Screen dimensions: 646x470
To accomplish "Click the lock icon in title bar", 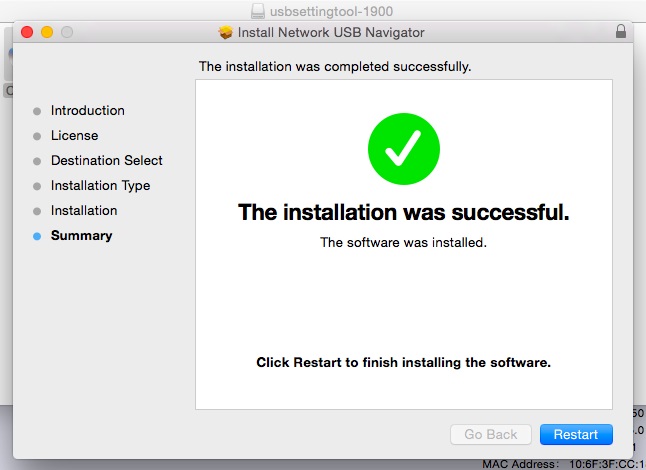I will click(621, 31).
